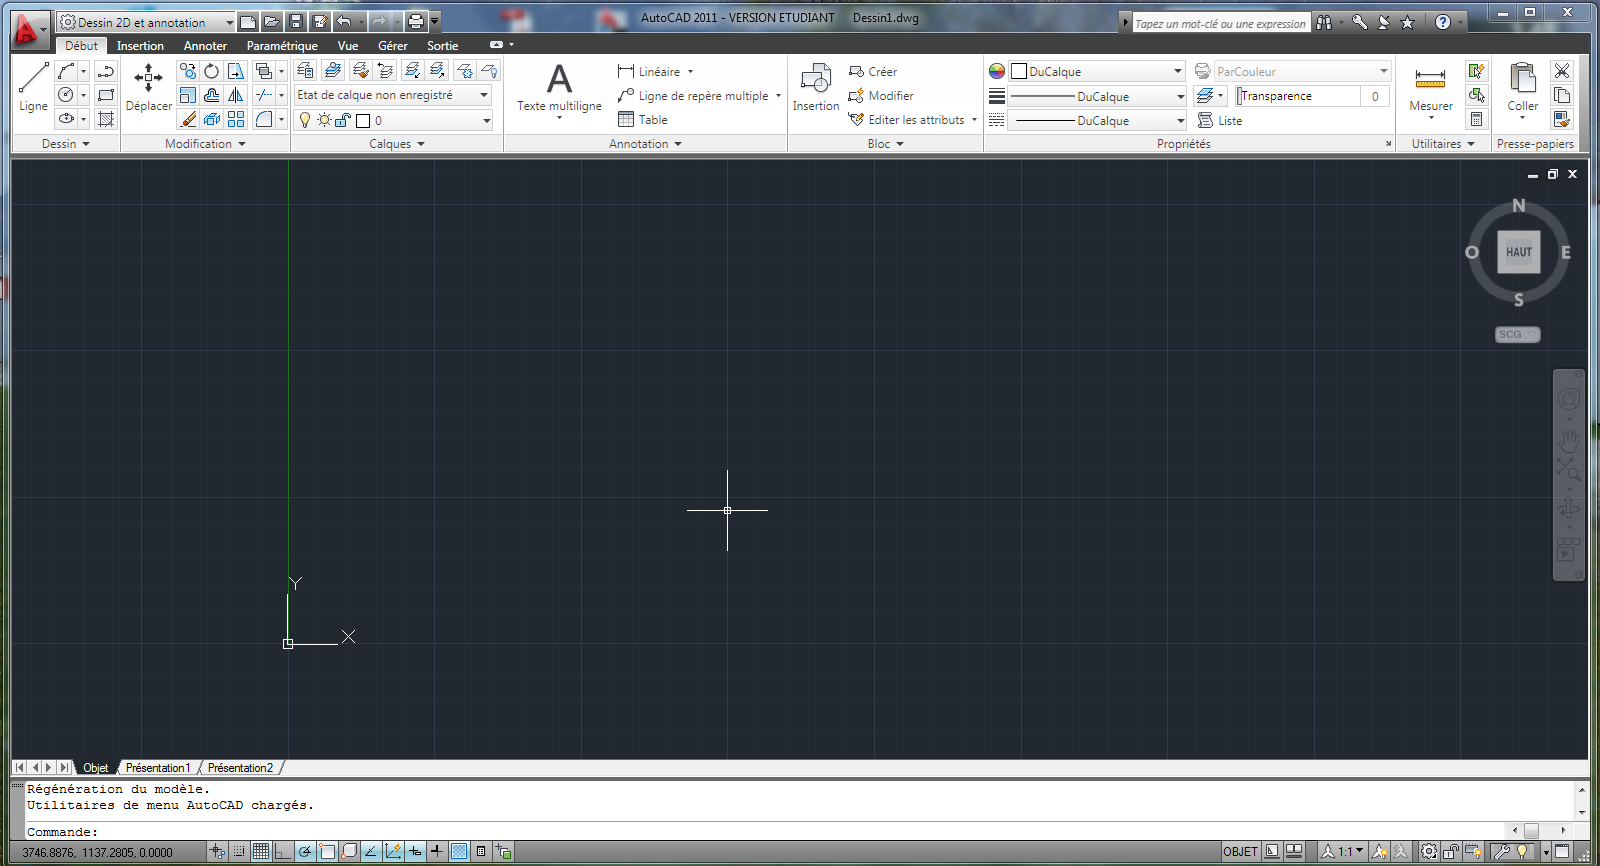Select the hatch tool in Dessin panel
This screenshot has width=1600, height=866.
click(x=106, y=119)
